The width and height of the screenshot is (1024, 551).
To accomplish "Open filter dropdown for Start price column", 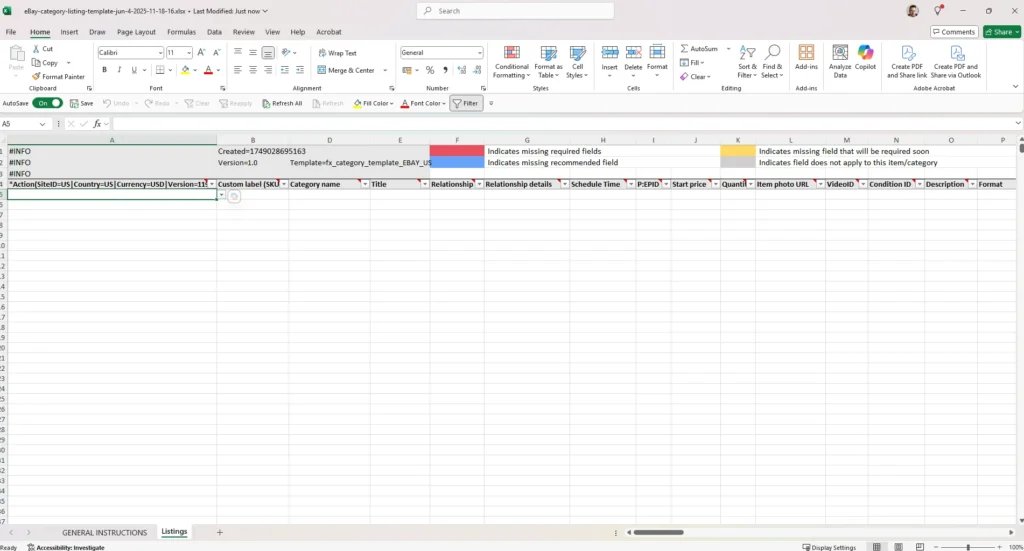I will [716, 184].
